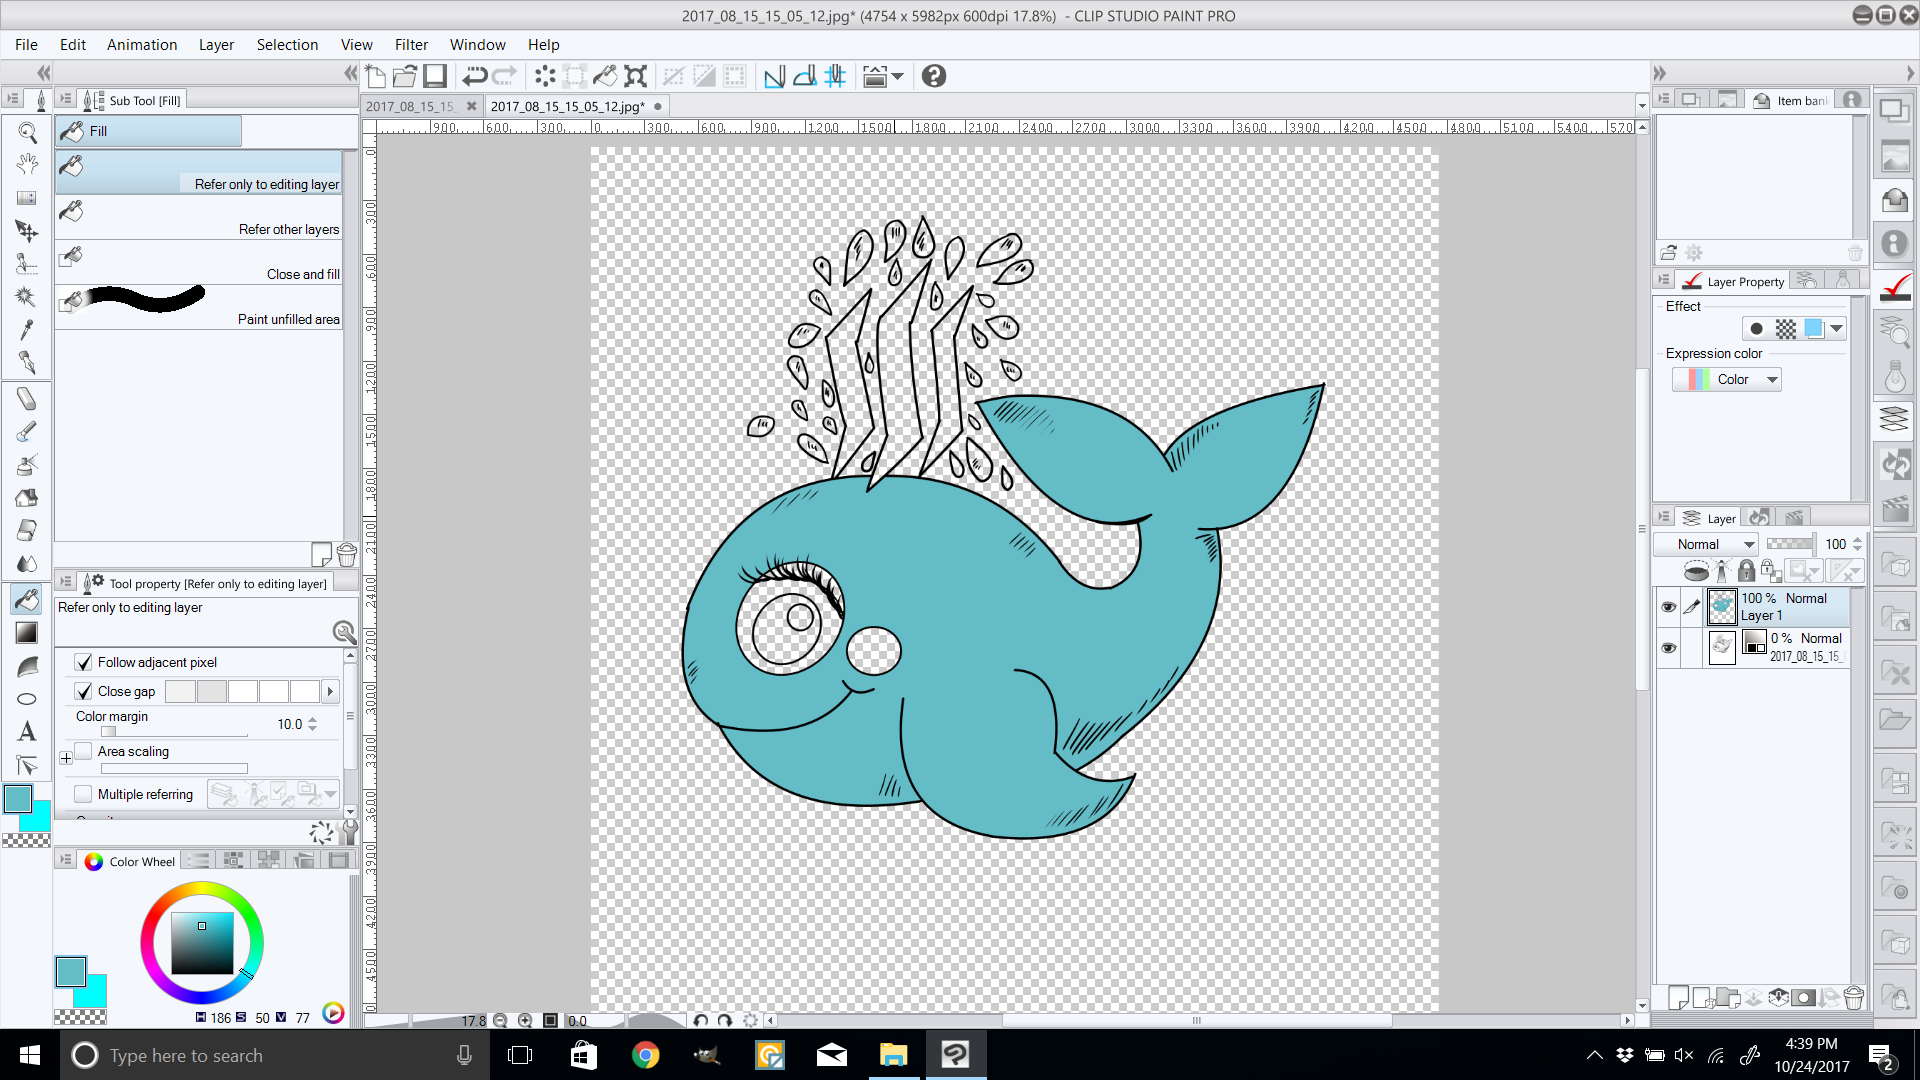Image resolution: width=1920 pixels, height=1080 pixels.
Task: Open canvas tab list dropdown arrow
Action: click(1642, 105)
